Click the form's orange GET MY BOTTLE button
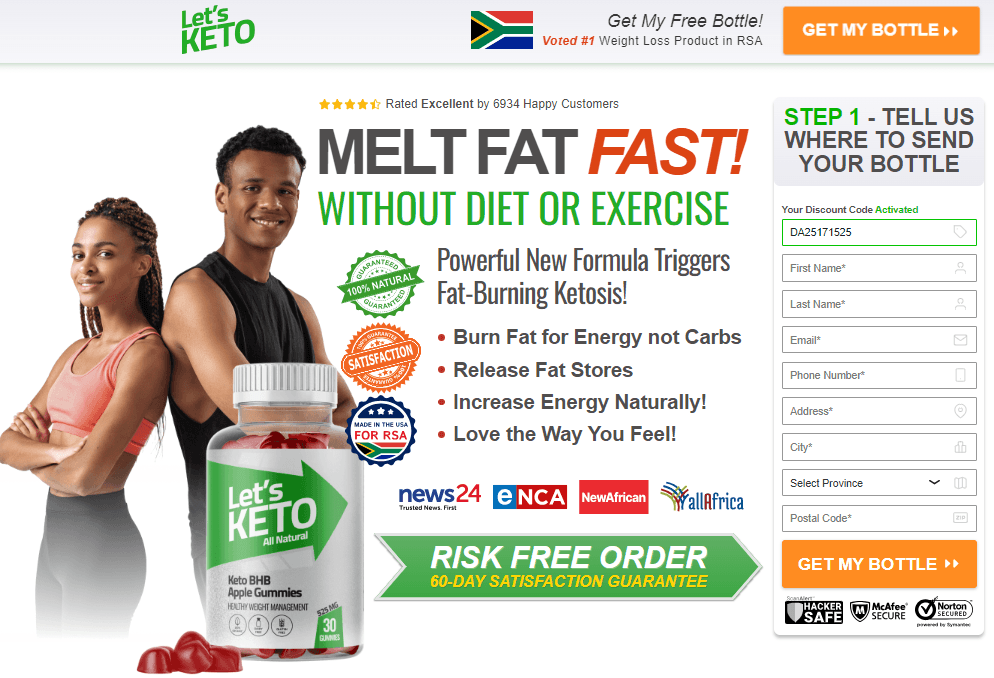Image resolution: width=994 pixels, height=678 pixels. tap(879, 564)
